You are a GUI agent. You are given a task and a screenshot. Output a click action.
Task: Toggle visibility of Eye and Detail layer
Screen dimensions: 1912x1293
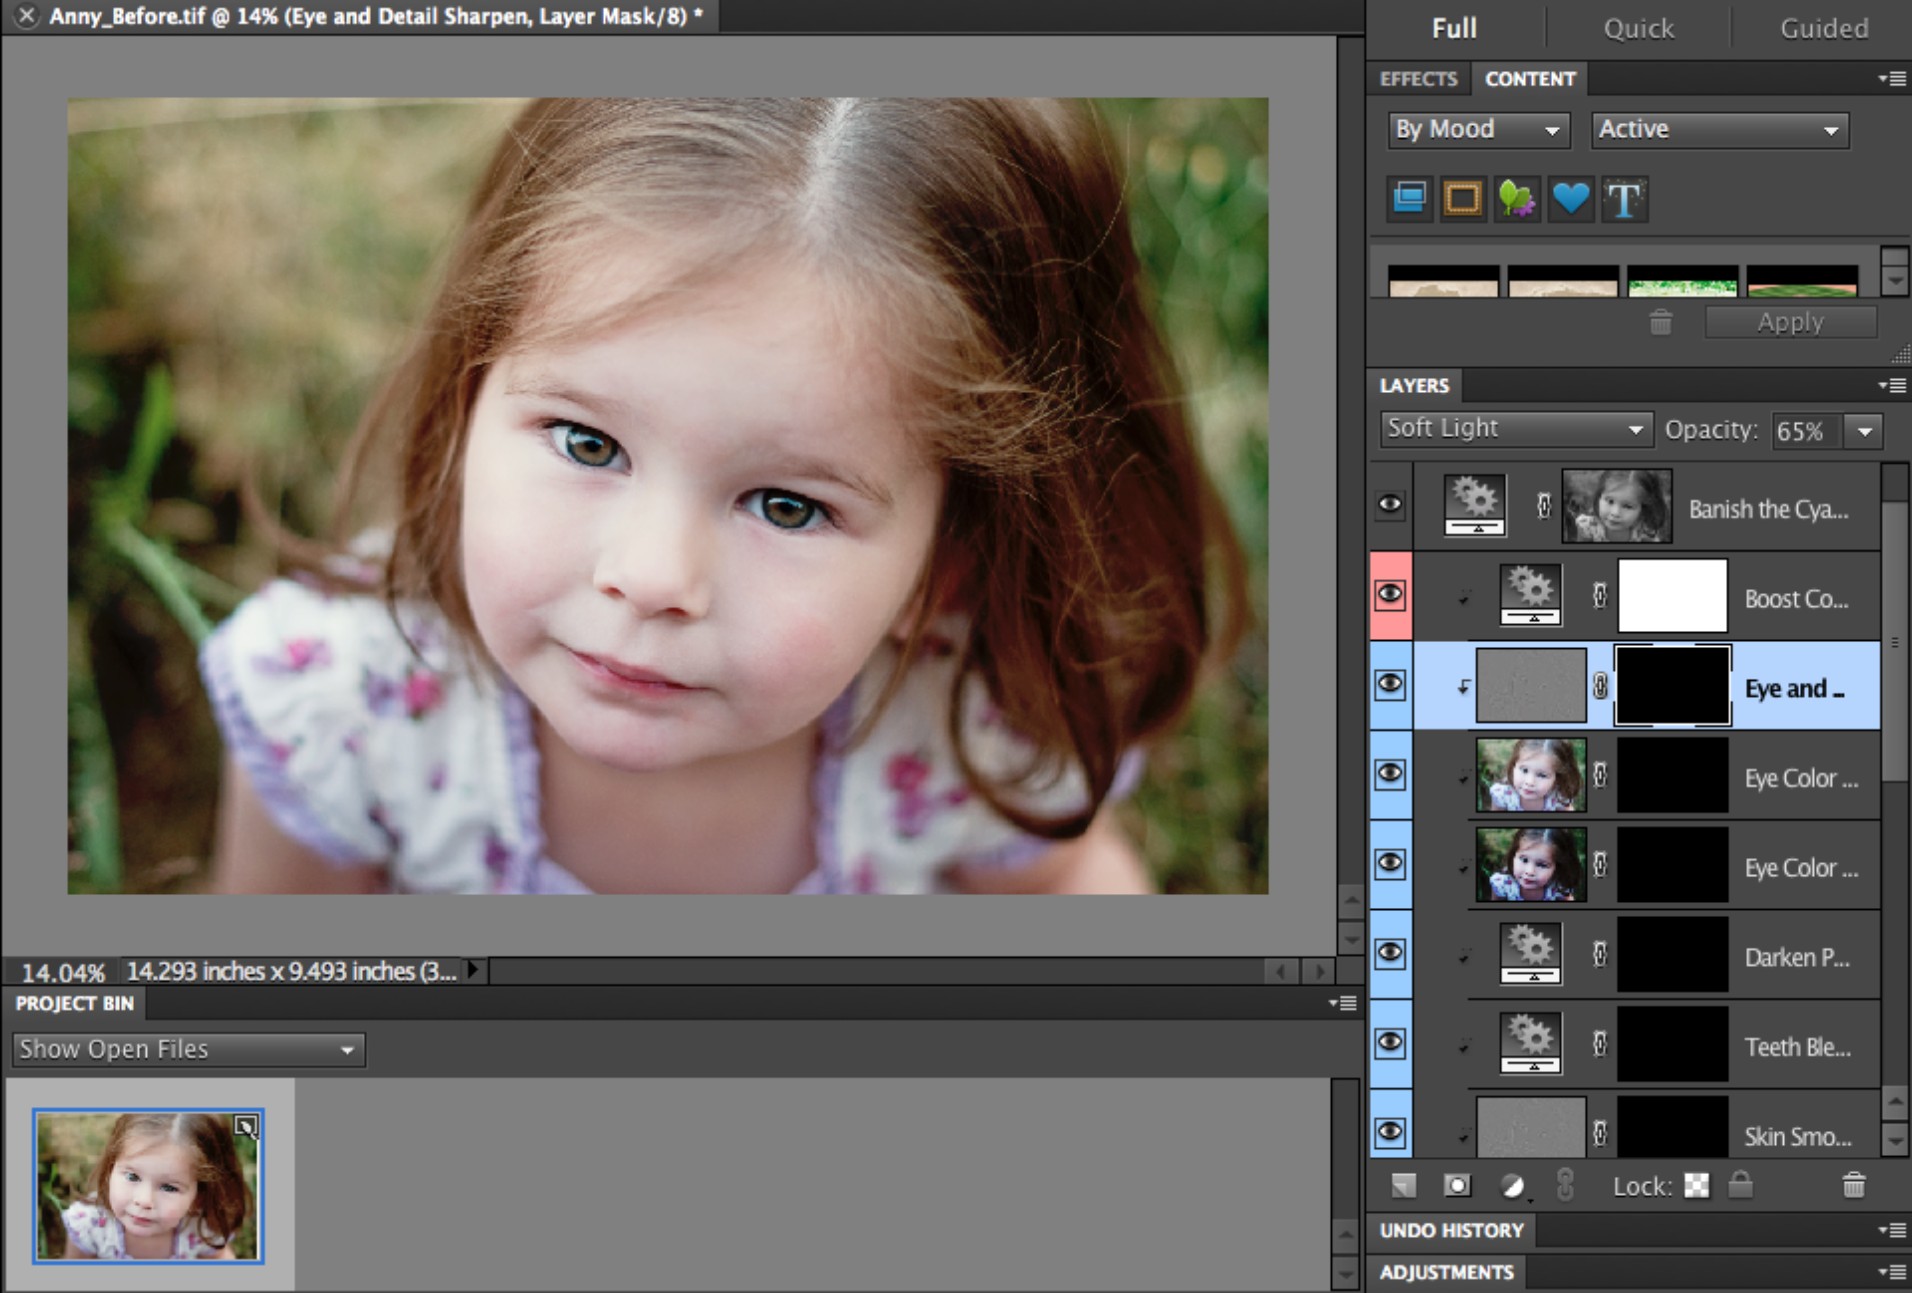(x=1390, y=685)
